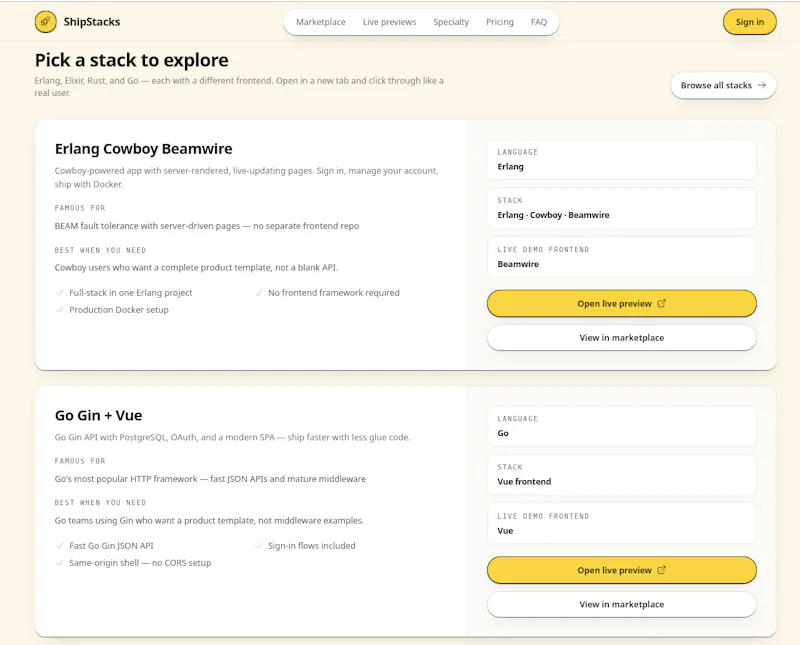The image size is (800, 645).
Task: View Erlang Cowboy Beamwire in marketplace
Action: pos(621,338)
